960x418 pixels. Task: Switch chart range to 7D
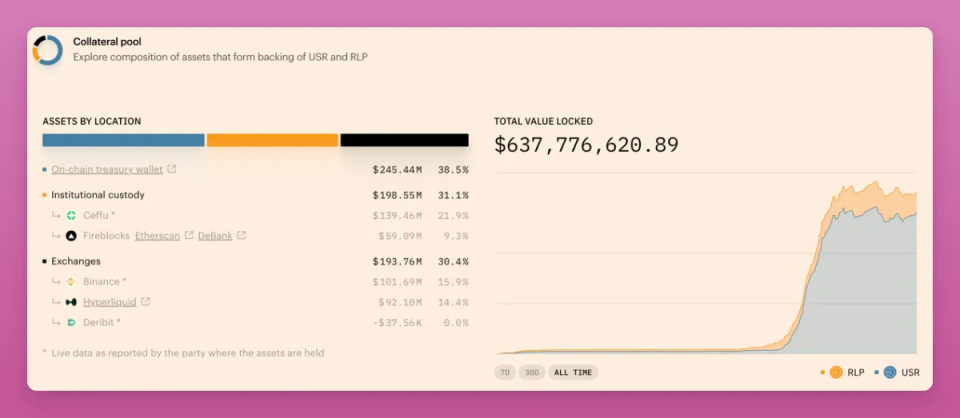click(505, 372)
